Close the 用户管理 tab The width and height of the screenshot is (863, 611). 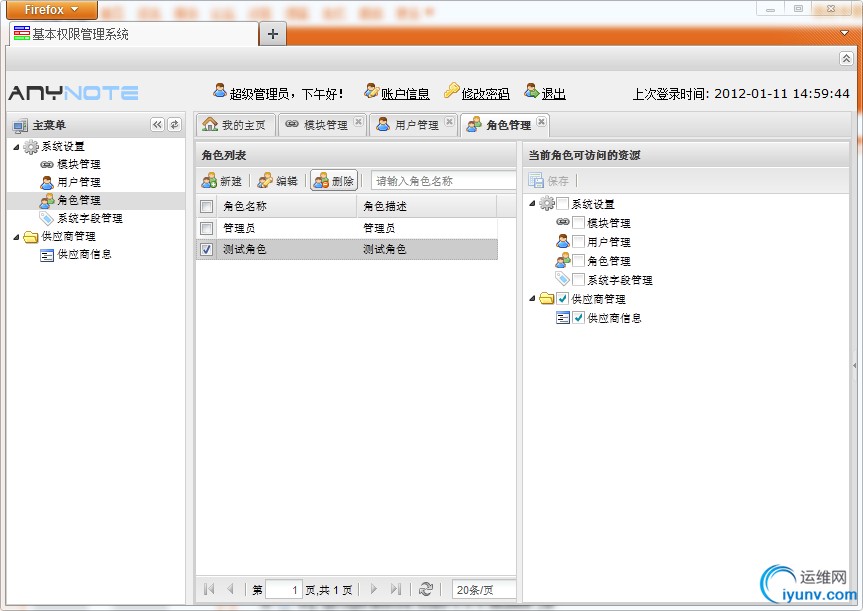[450, 121]
